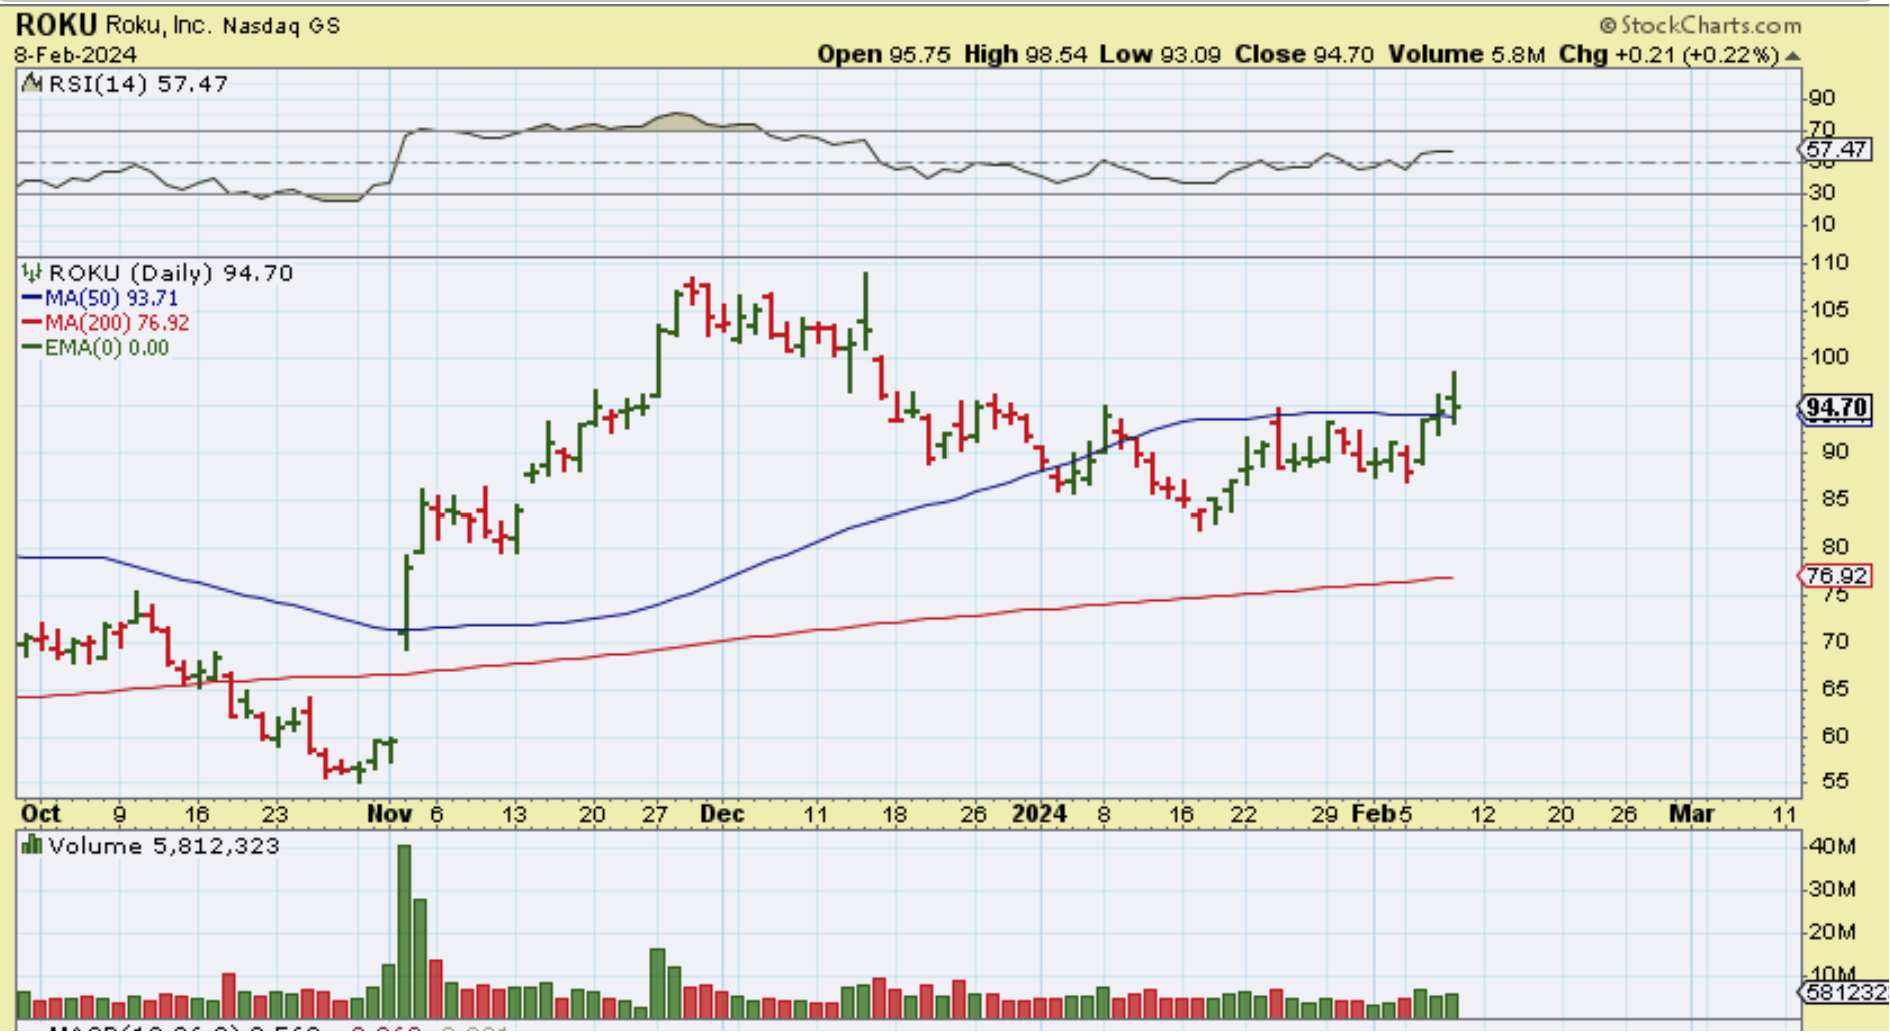Click the MA(200) 76.92 legend entry

click(117, 323)
